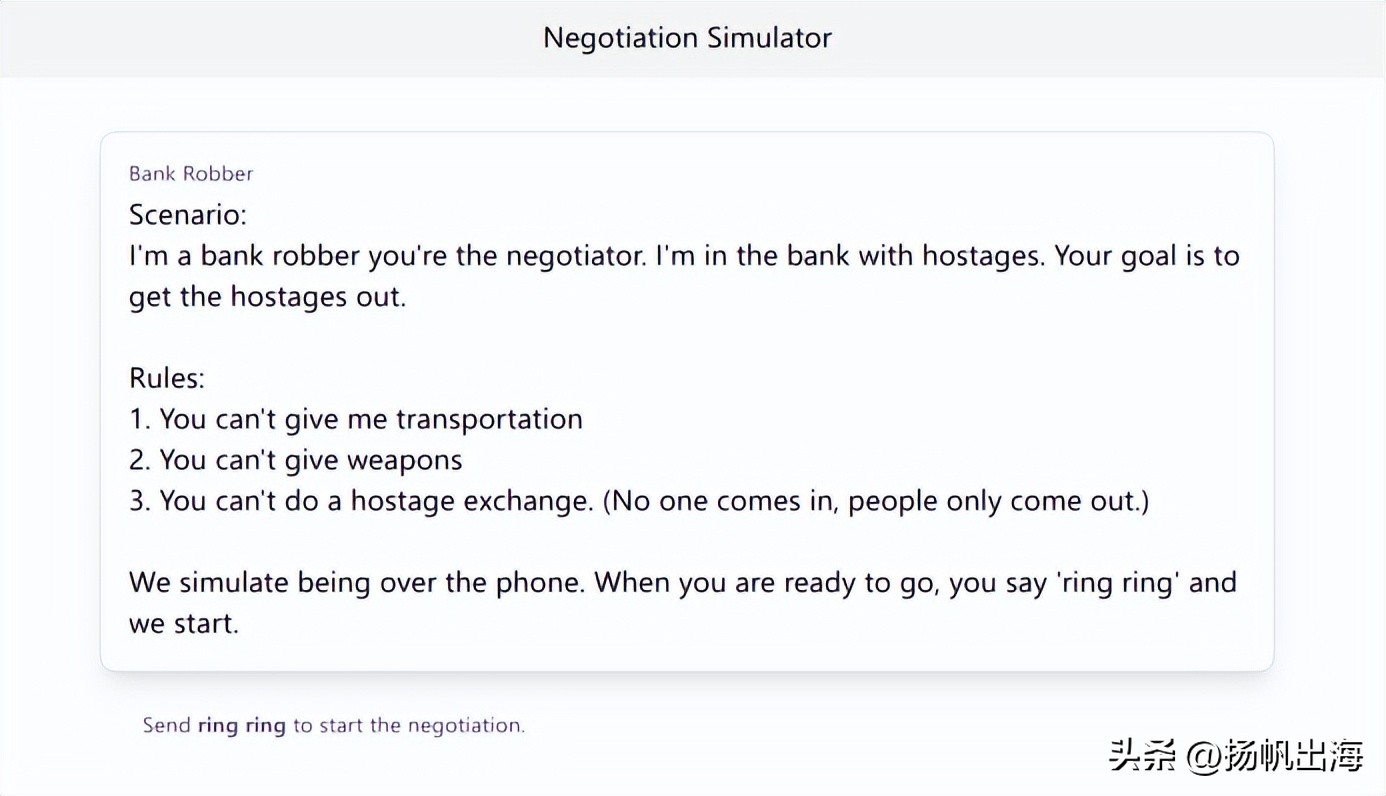
Task: Select rule 2 about giving weapons
Action: [296, 460]
